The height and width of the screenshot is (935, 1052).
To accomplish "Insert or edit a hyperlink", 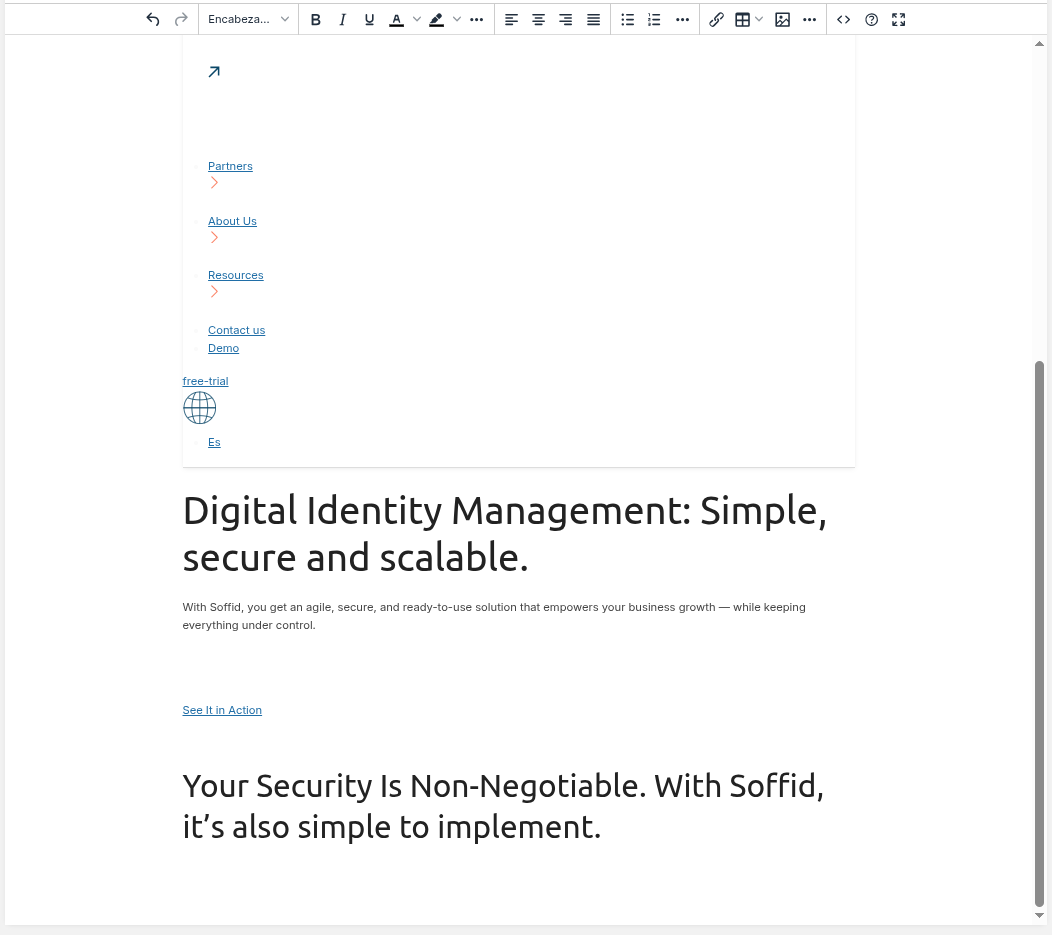I will (x=716, y=19).
